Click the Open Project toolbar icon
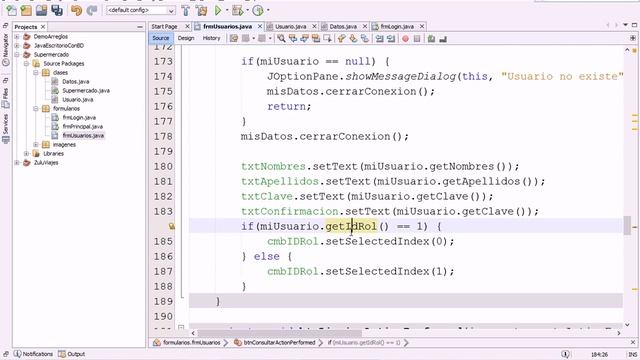This screenshot has width=640, height=360. pyautogui.click(x=41, y=10)
